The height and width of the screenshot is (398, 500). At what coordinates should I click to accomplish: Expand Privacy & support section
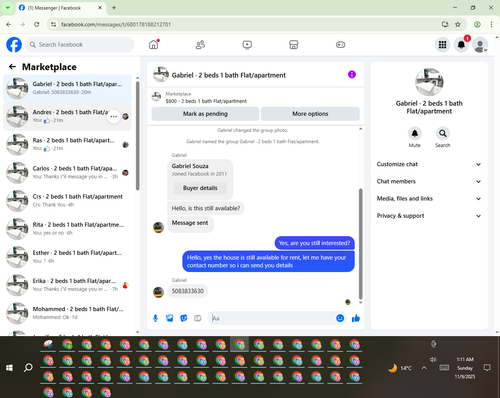(429, 216)
